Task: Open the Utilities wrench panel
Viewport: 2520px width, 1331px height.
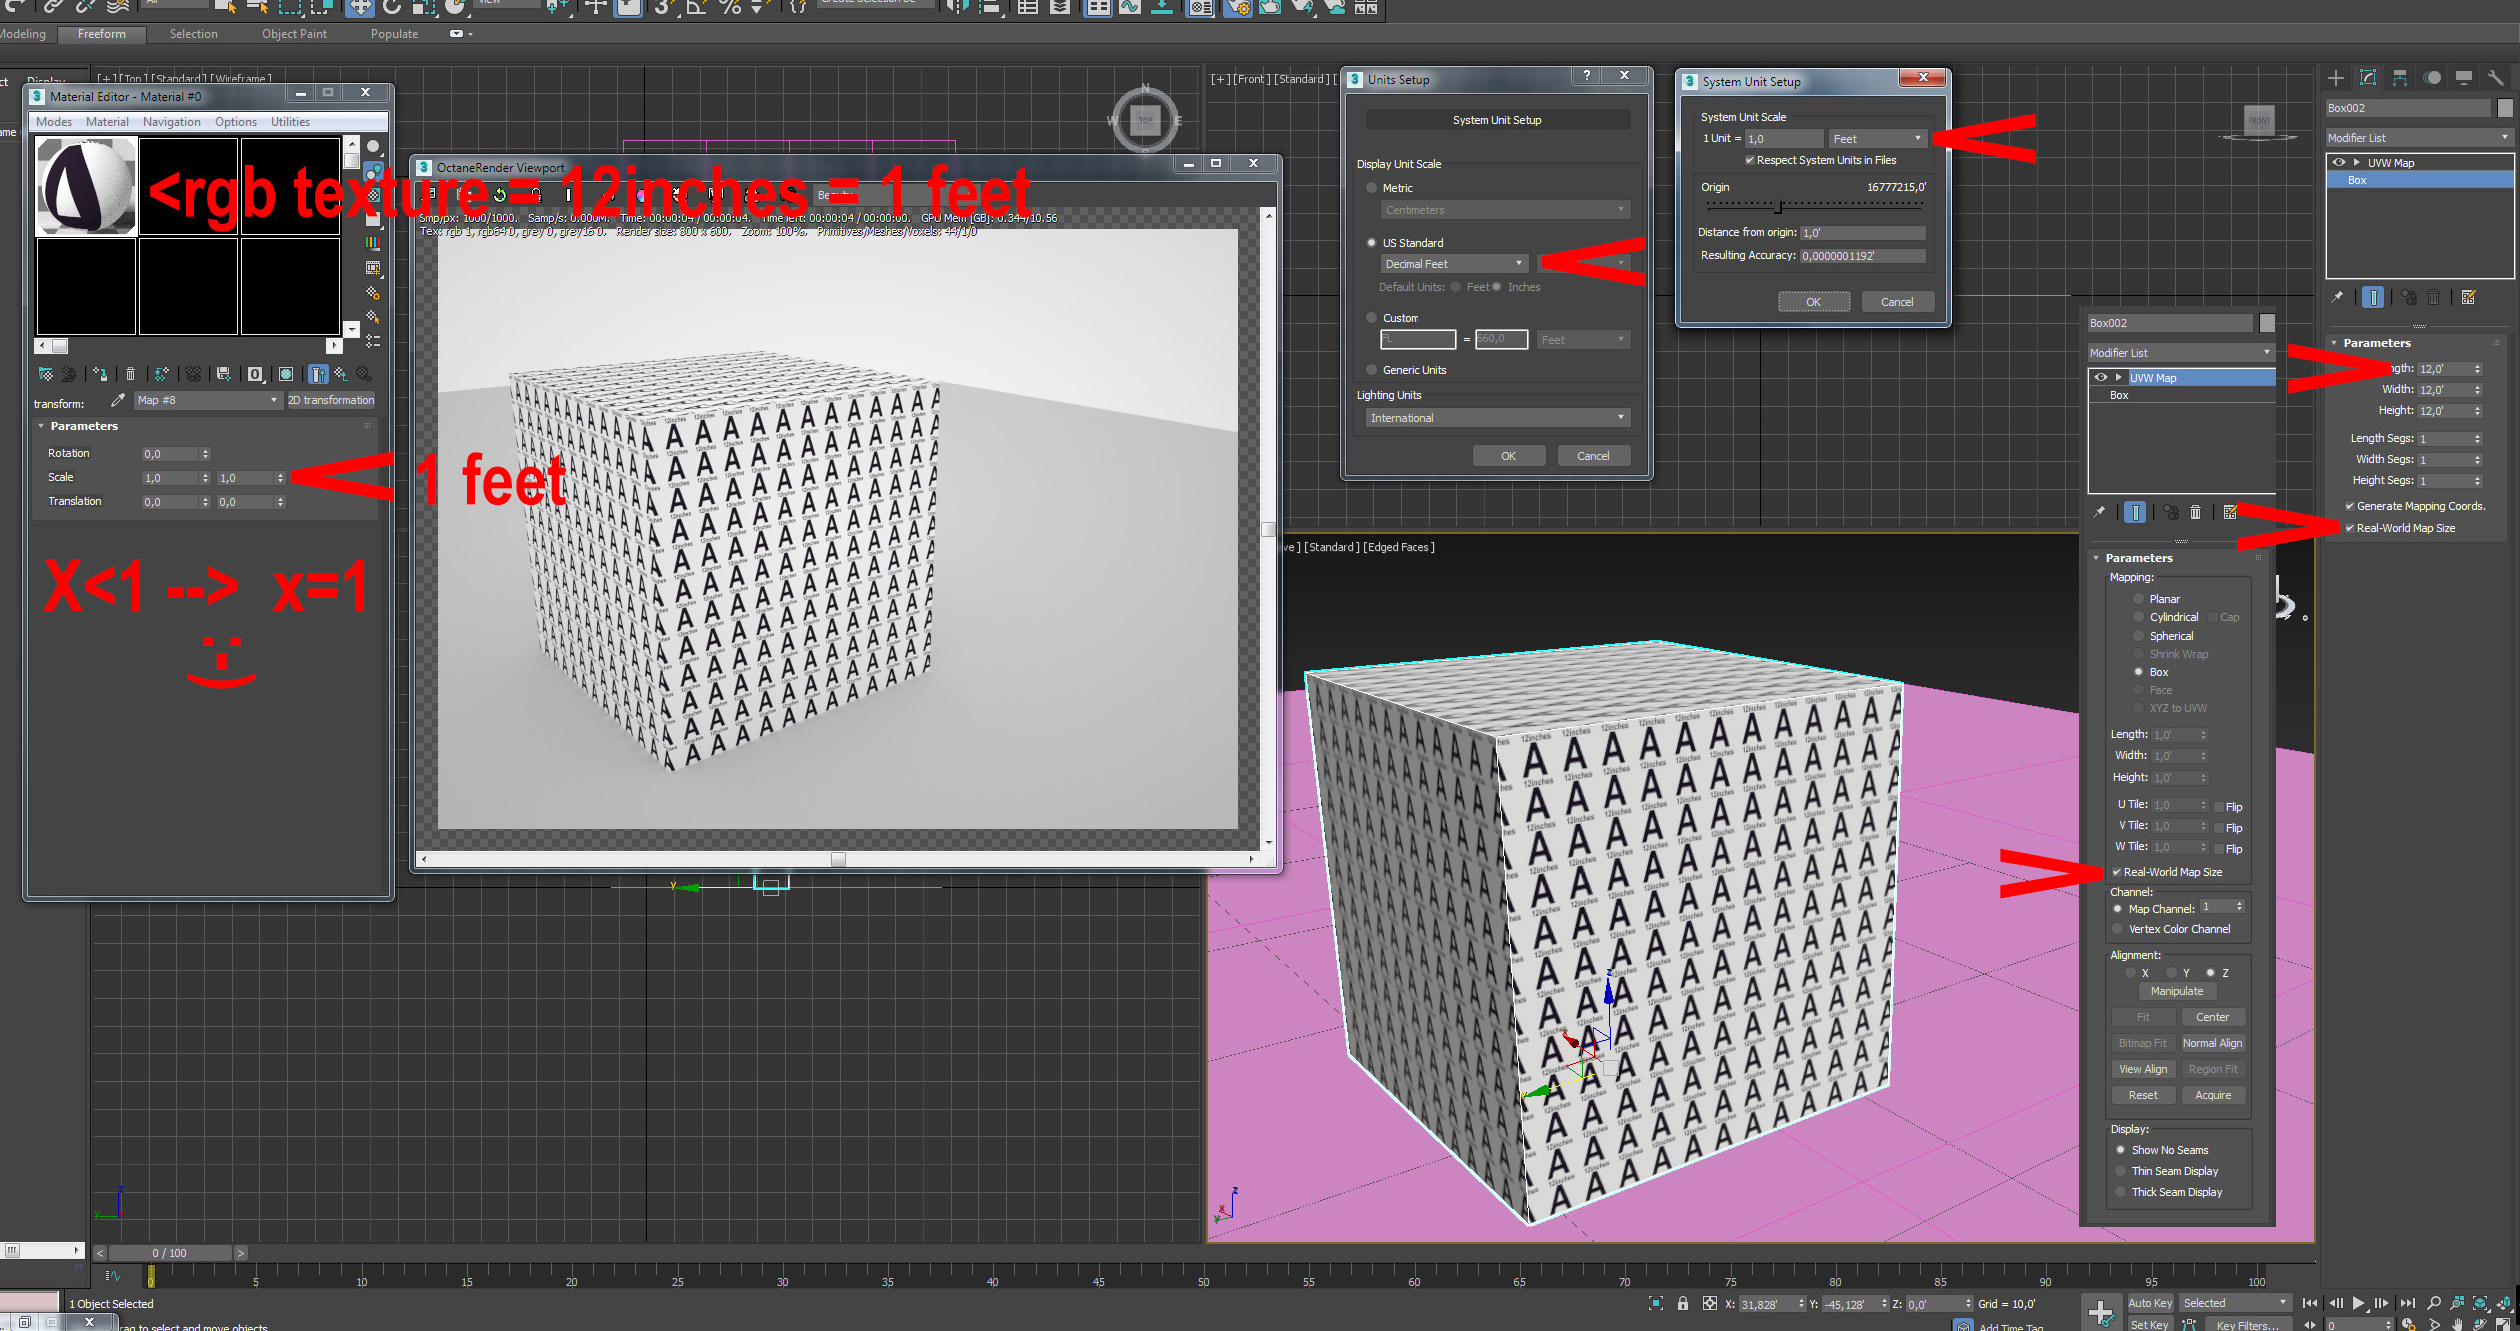Action: 2496,78
